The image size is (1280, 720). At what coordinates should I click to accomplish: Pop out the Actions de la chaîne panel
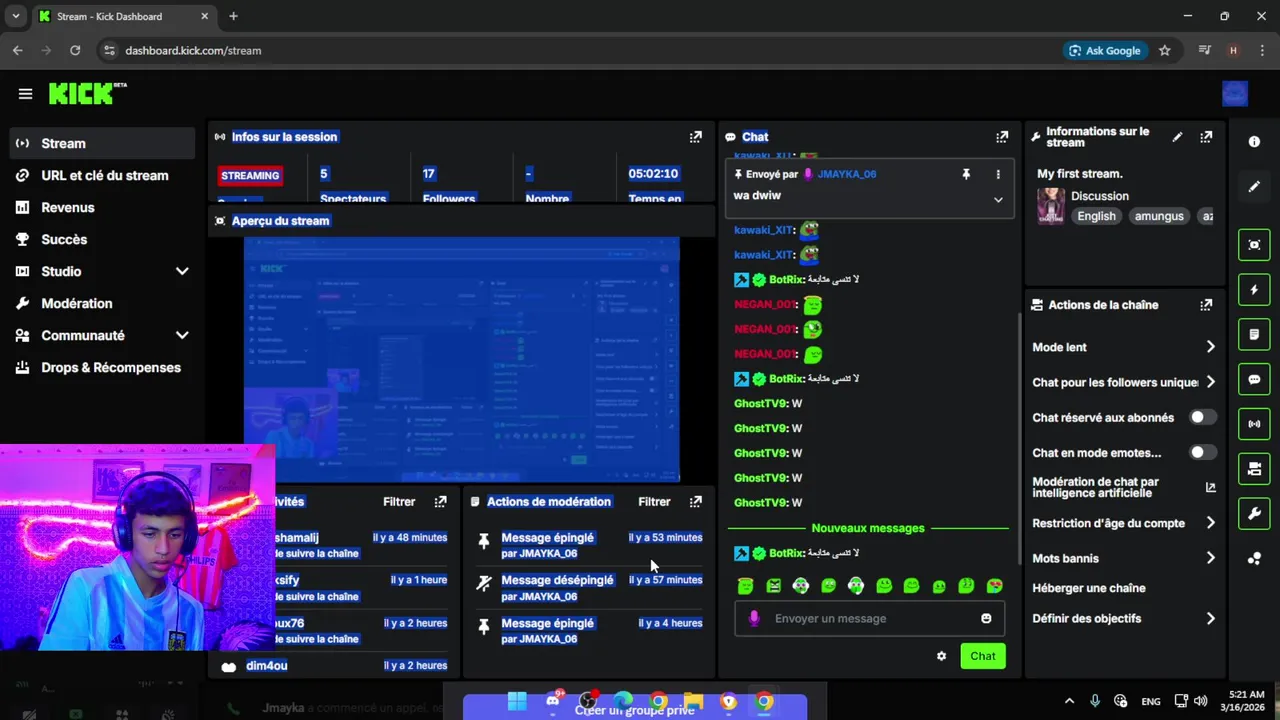(x=1206, y=305)
